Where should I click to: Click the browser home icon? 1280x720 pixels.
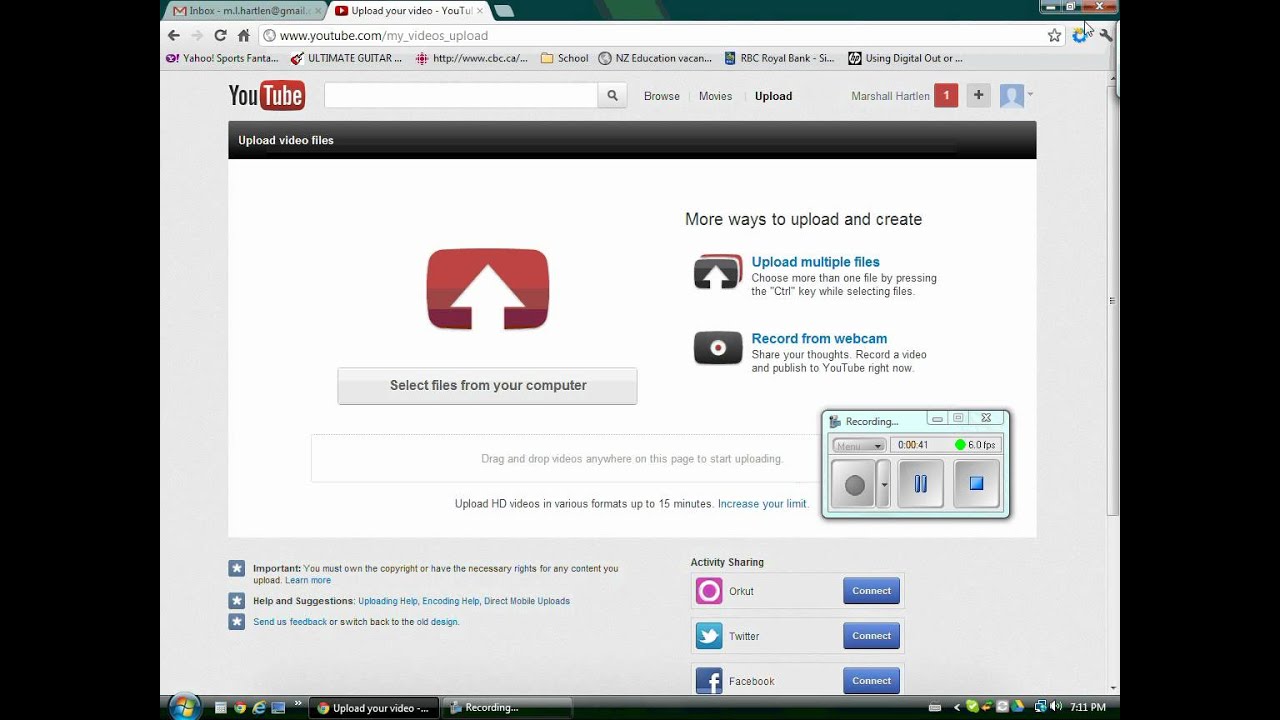(x=243, y=35)
